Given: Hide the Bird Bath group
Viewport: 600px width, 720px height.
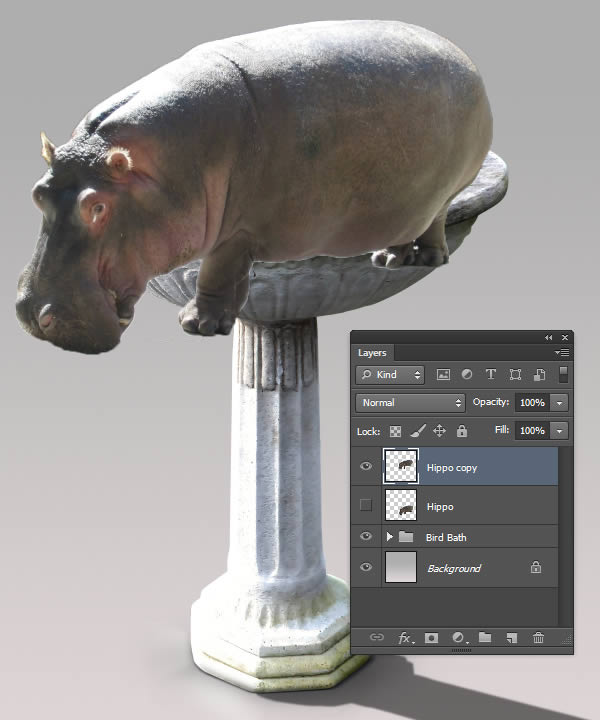Looking at the screenshot, I should pyautogui.click(x=366, y=536).
